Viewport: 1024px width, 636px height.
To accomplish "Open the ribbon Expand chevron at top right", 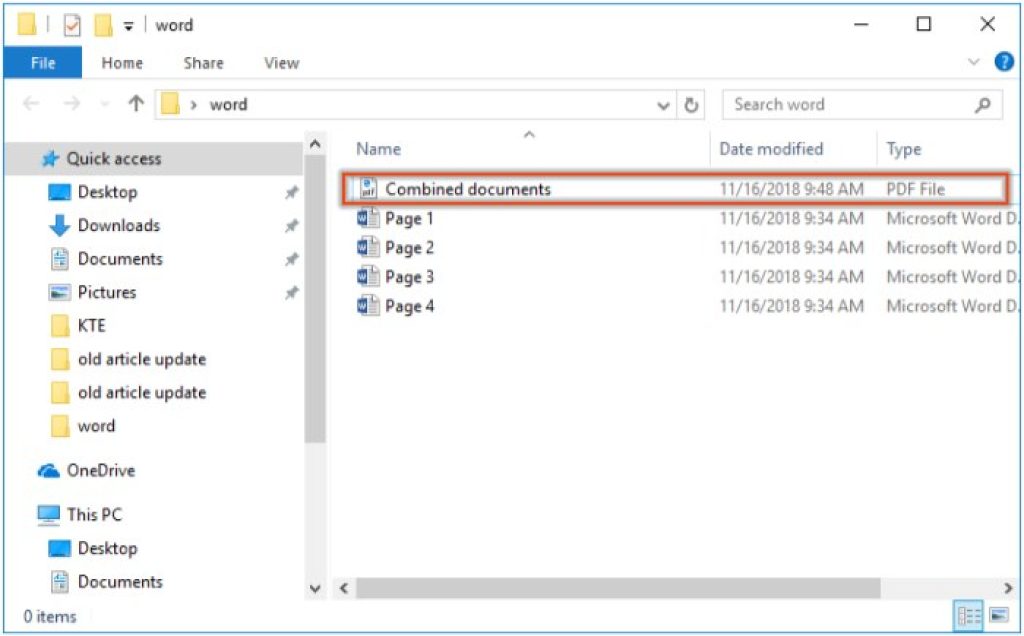I will click(x=973, y=61).
